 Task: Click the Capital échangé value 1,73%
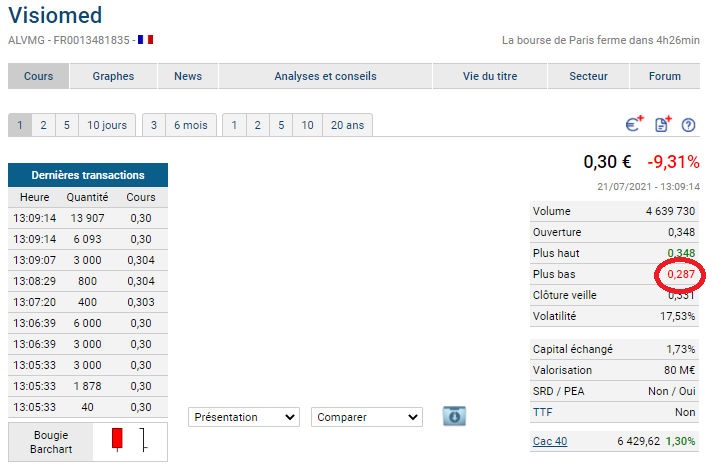(681, 349)
